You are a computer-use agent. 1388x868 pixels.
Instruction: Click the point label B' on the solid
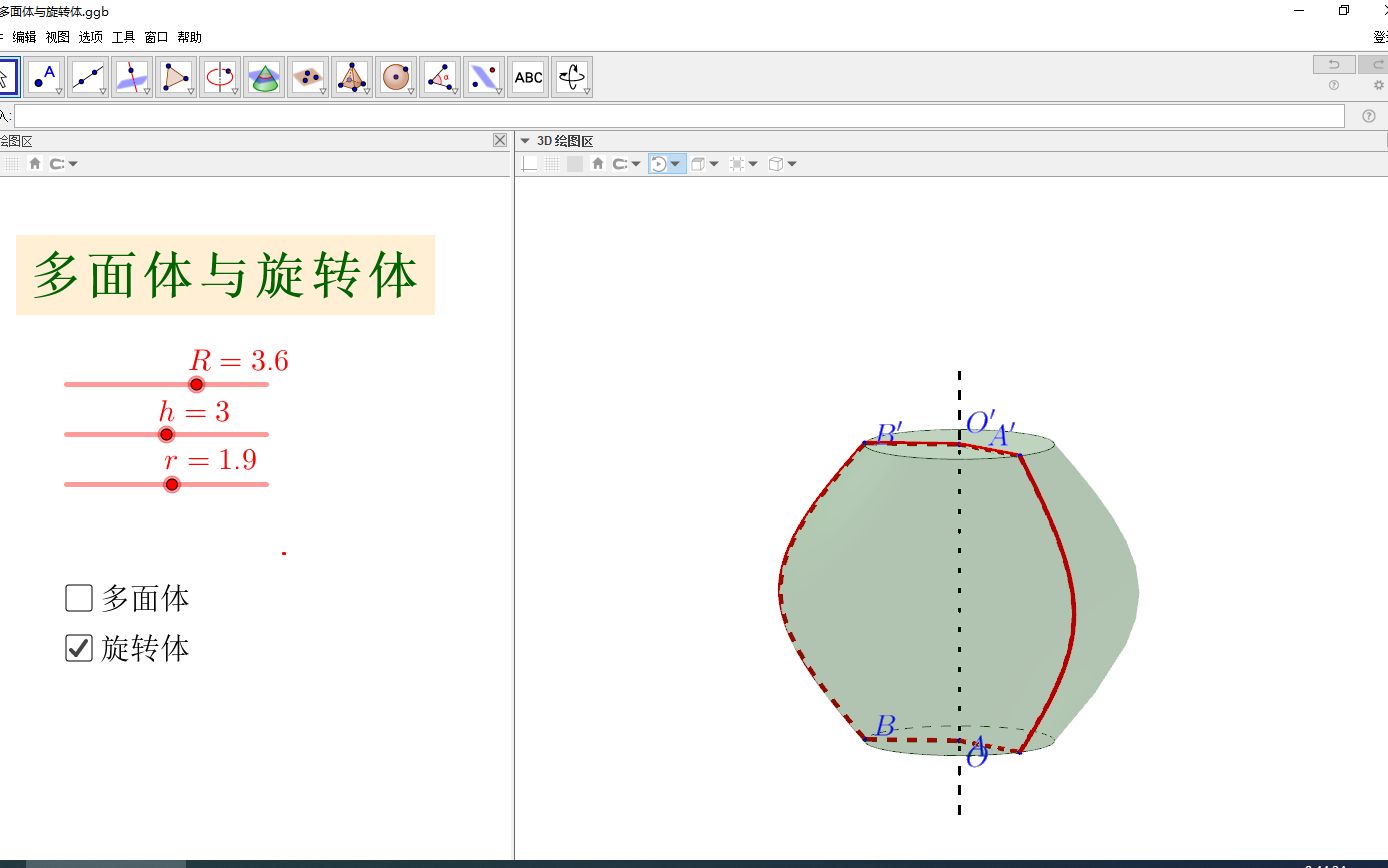(x=889, y=433)
